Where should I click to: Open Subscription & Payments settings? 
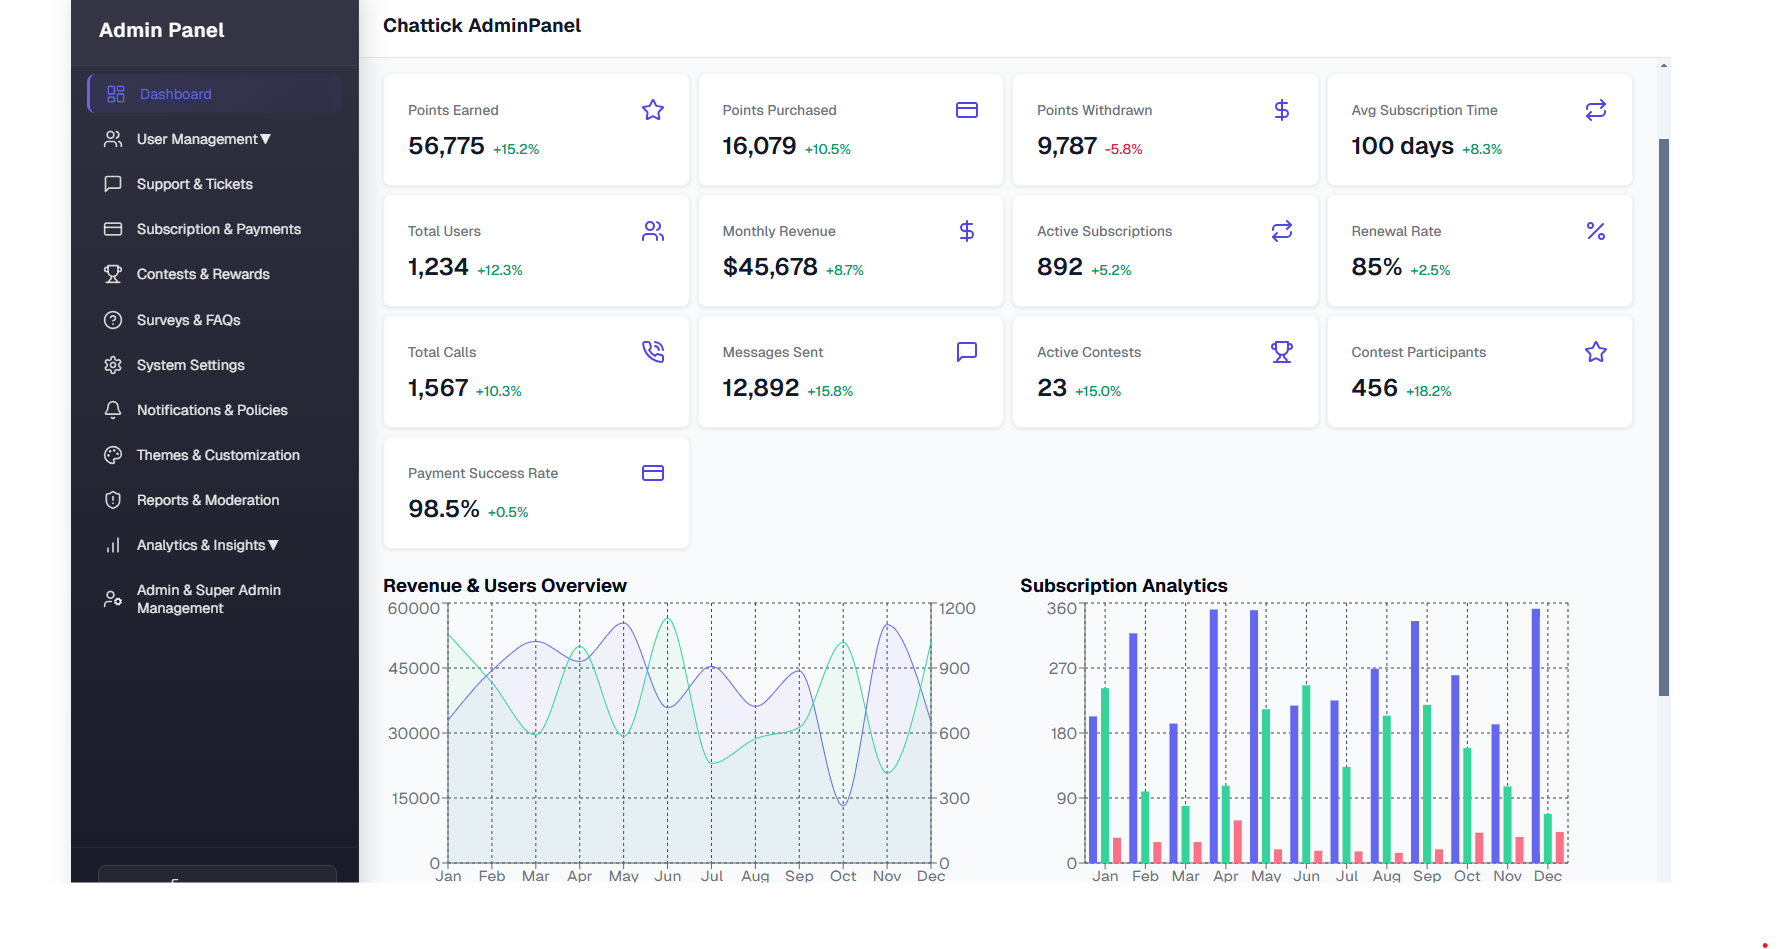tap(218, 229)
